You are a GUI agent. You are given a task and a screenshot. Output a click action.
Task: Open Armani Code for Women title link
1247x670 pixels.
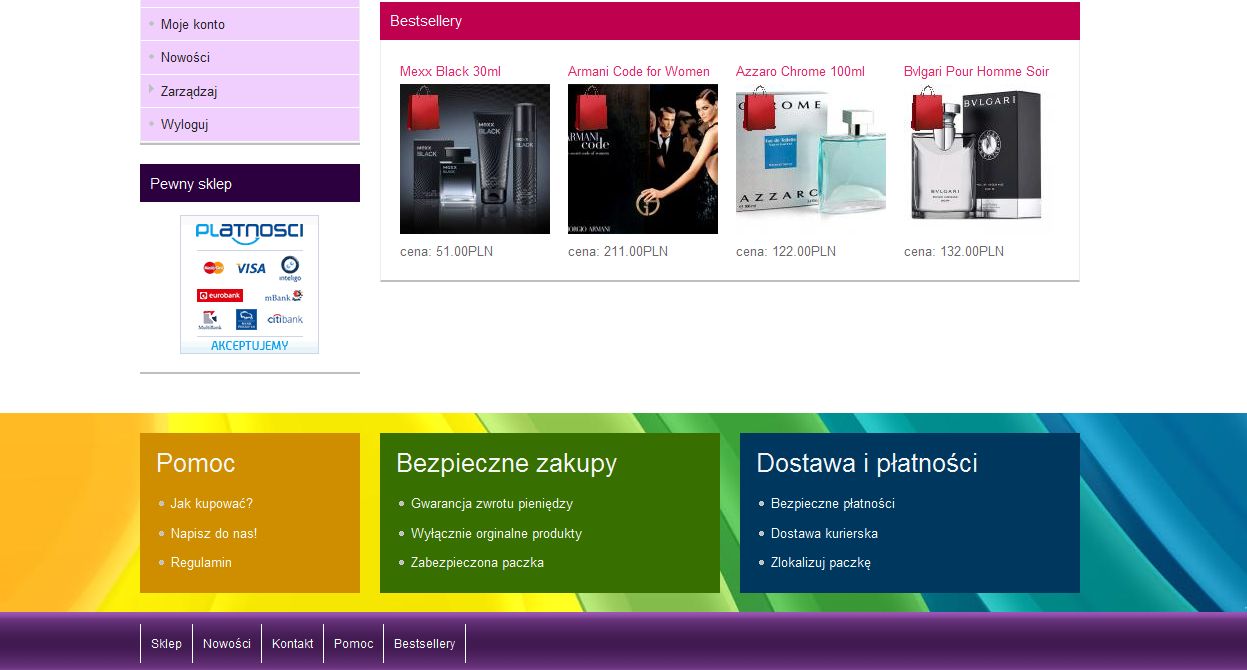[639, 71]
